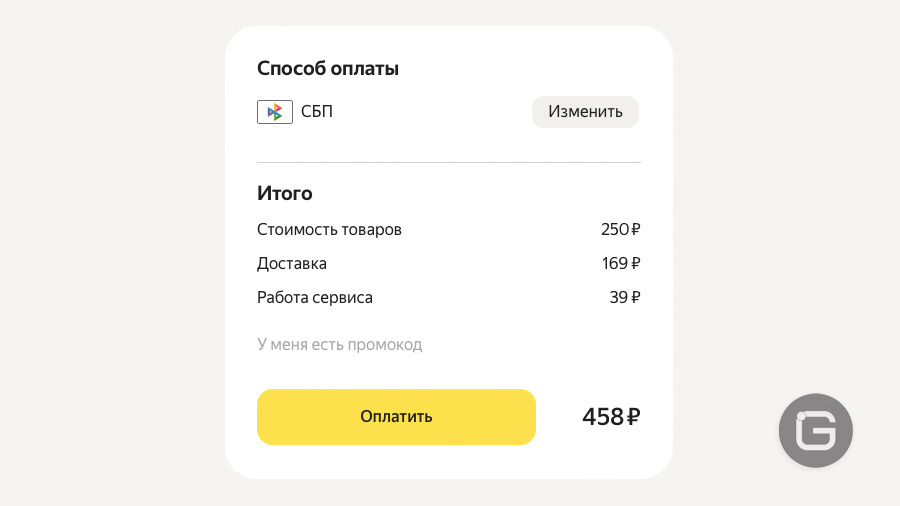Click the 169 delivery price number
The width and height of the screenshot is (900, 506).
615,263
